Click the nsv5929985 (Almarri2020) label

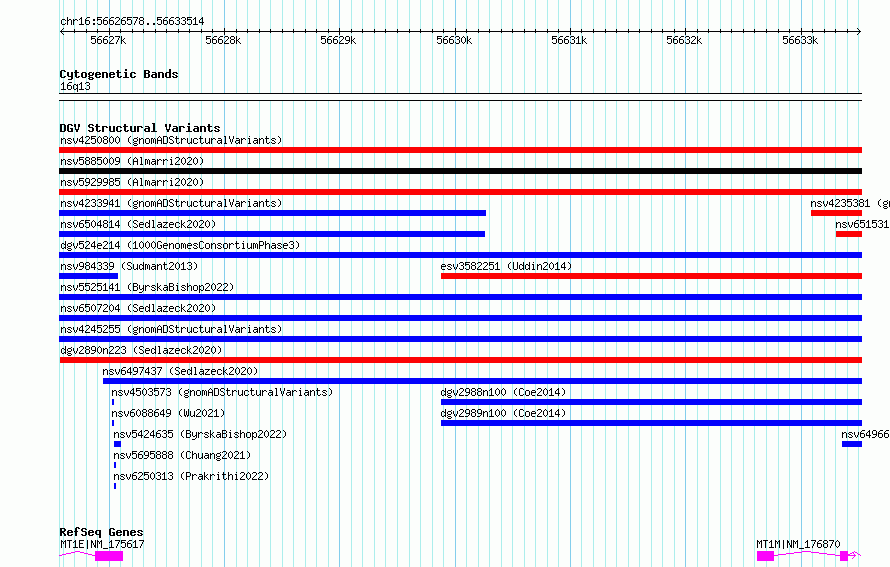pos(132,182)
